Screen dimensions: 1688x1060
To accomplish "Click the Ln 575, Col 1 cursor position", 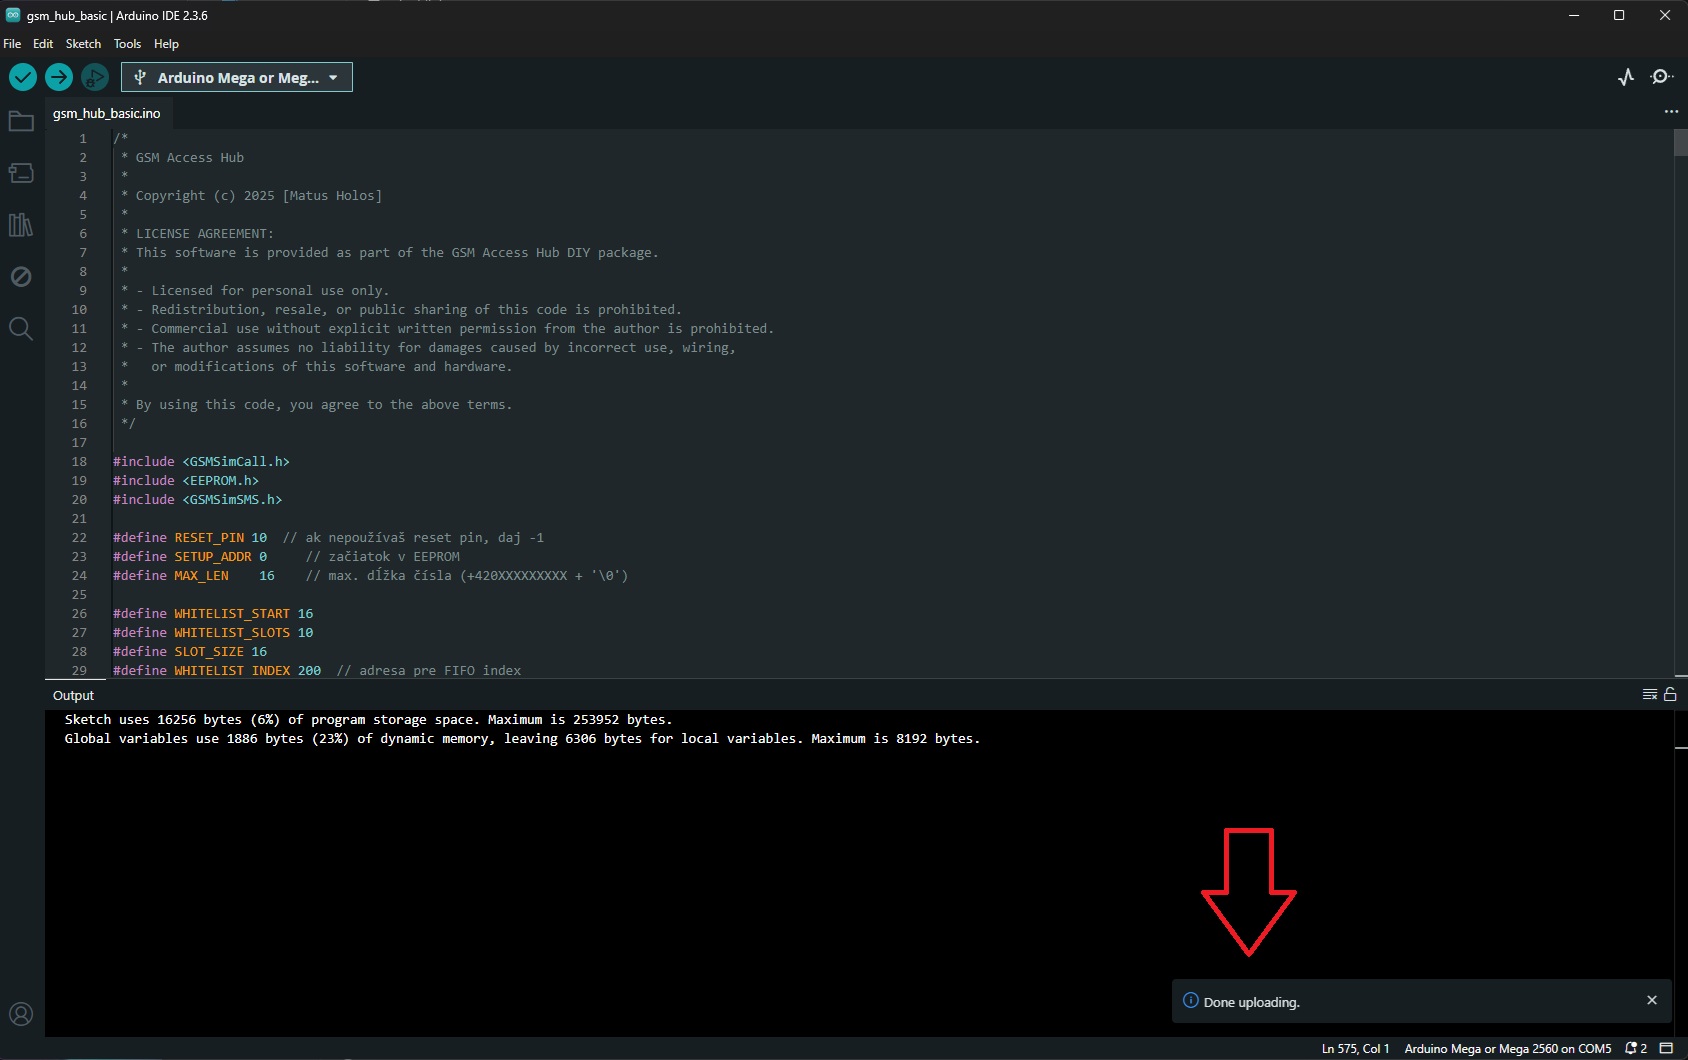I will [1355, 1049].
